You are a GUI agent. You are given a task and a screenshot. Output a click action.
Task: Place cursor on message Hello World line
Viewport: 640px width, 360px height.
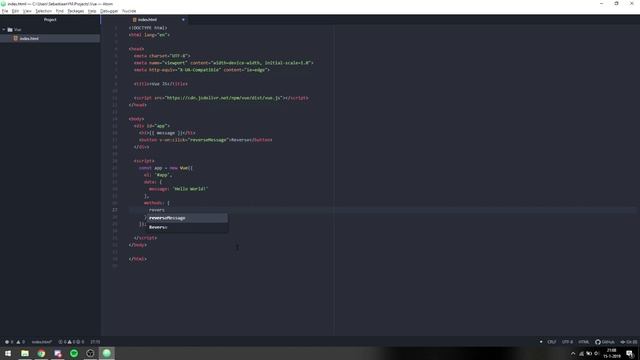tap(178, 189)
